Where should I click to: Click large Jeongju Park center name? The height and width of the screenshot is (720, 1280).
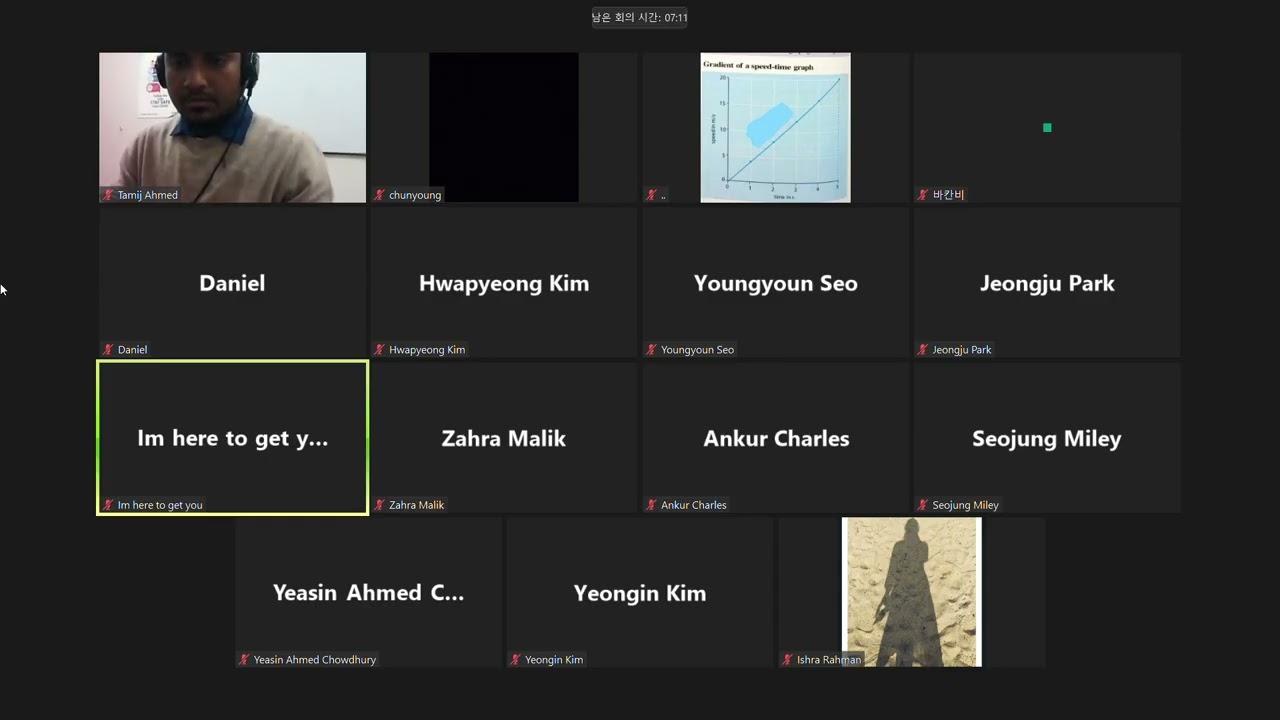point(1047,284)
